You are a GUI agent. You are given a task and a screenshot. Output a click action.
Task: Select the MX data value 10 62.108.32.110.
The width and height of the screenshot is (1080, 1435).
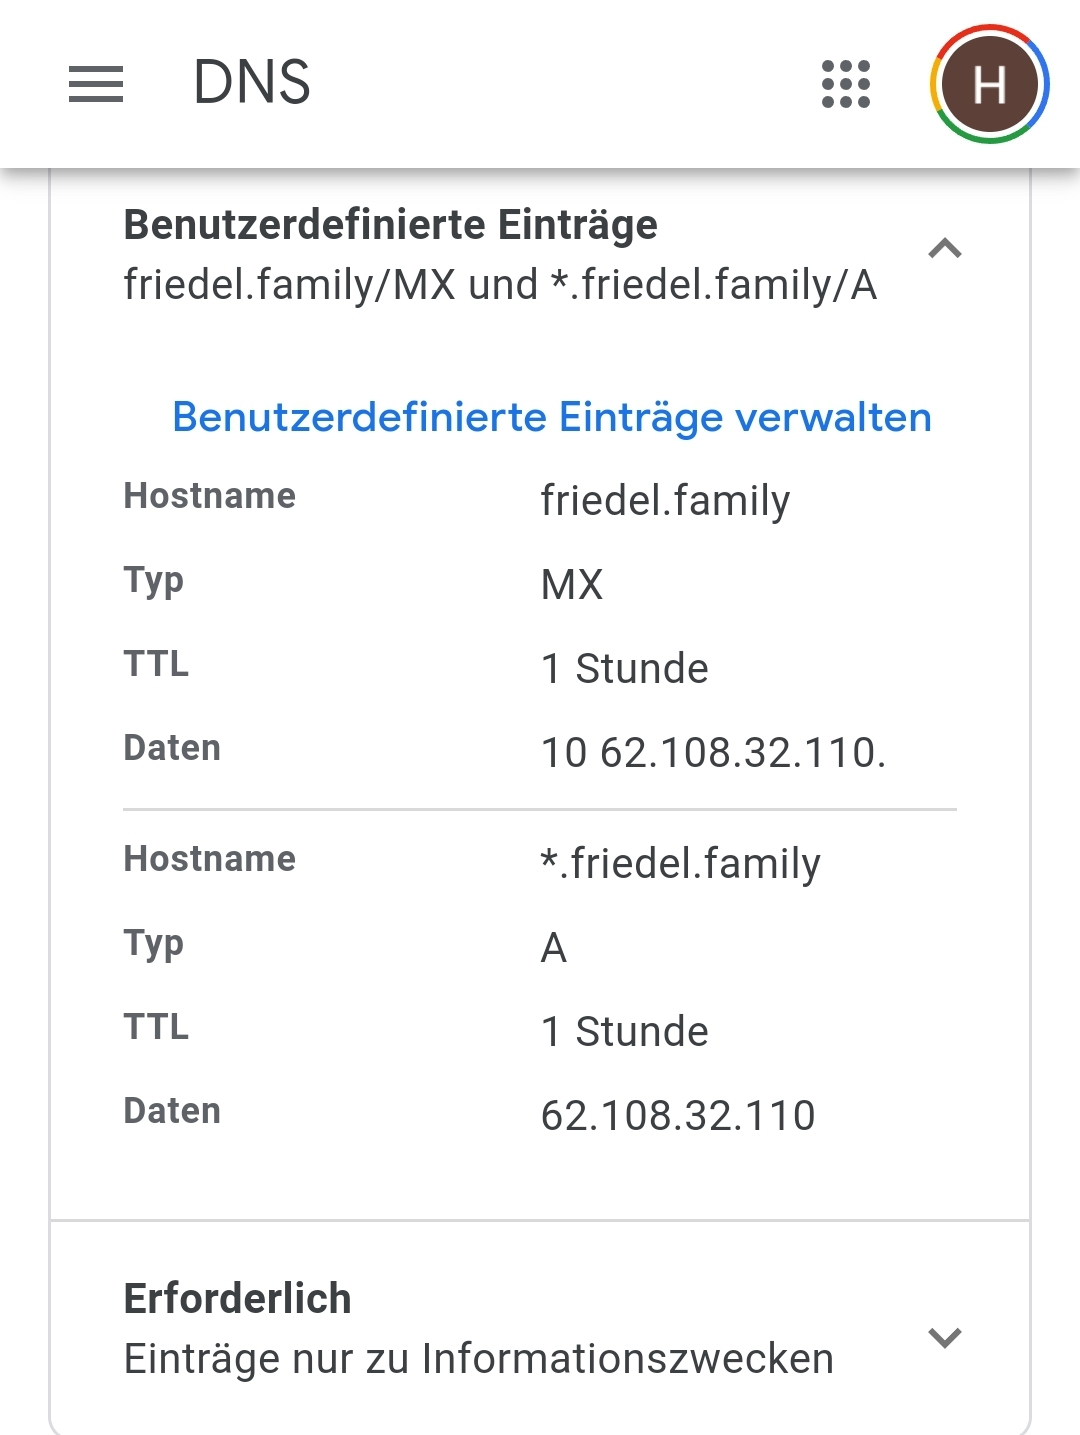pos(713,752)
